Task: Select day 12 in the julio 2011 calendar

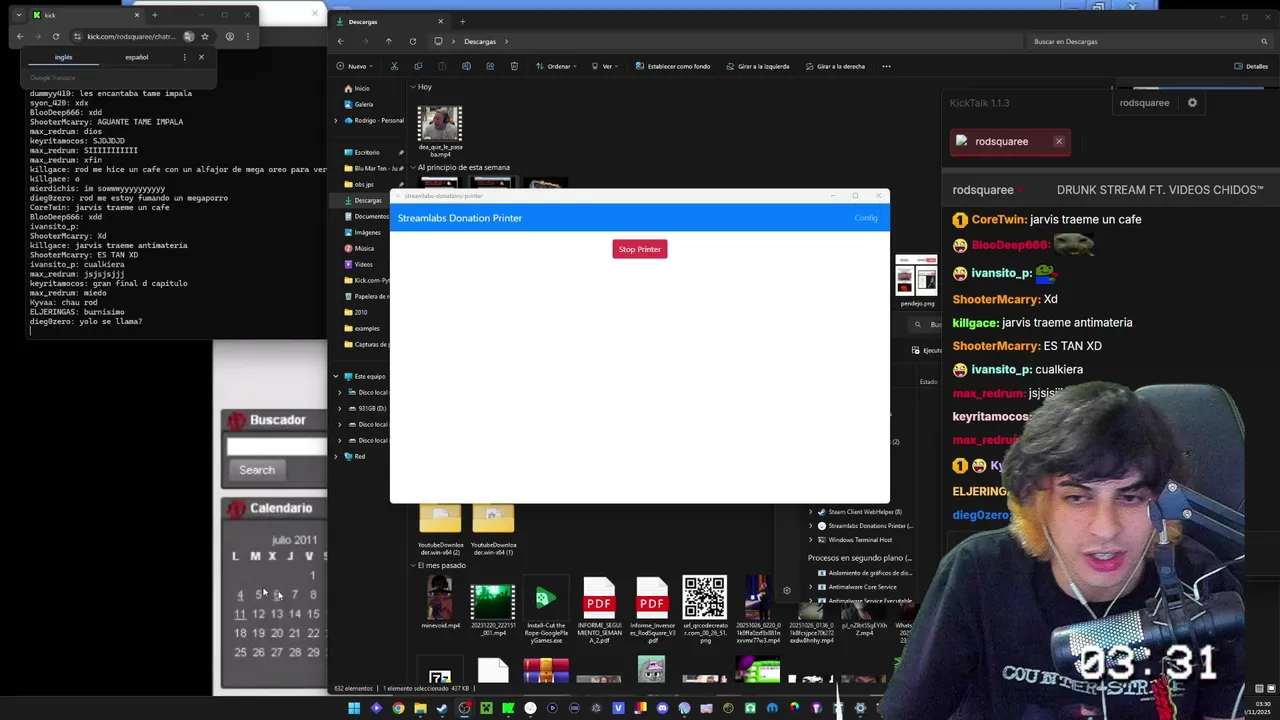Action: [x=258, y=614]
